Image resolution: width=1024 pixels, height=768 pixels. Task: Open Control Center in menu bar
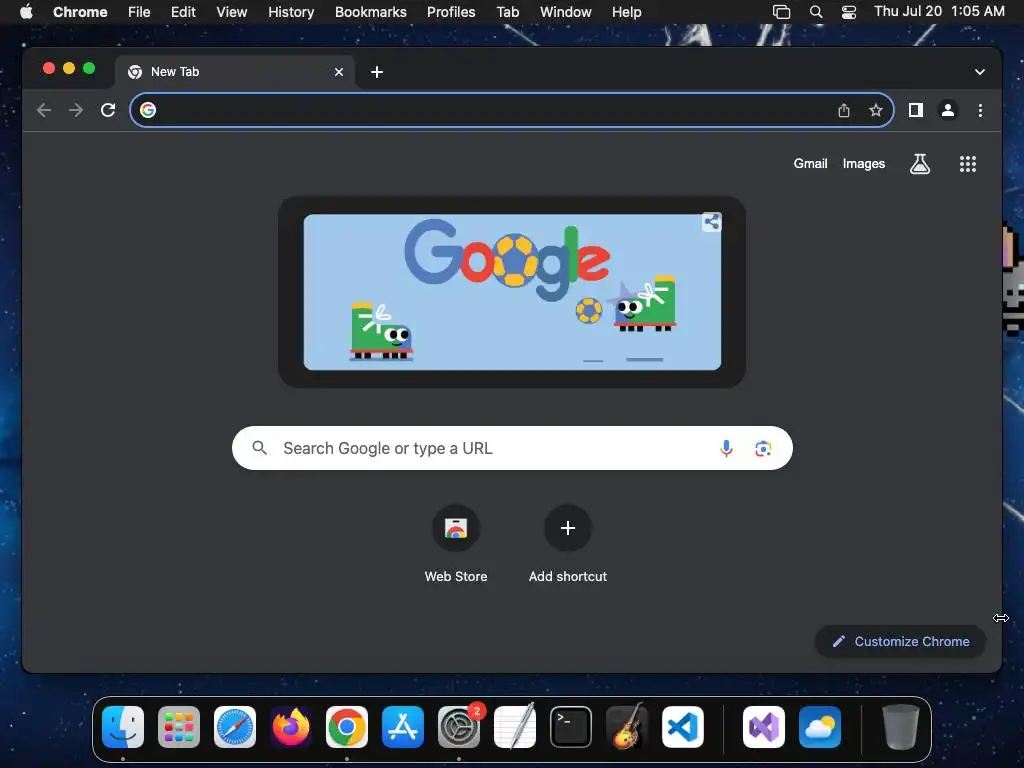click(x=848, y=12)
